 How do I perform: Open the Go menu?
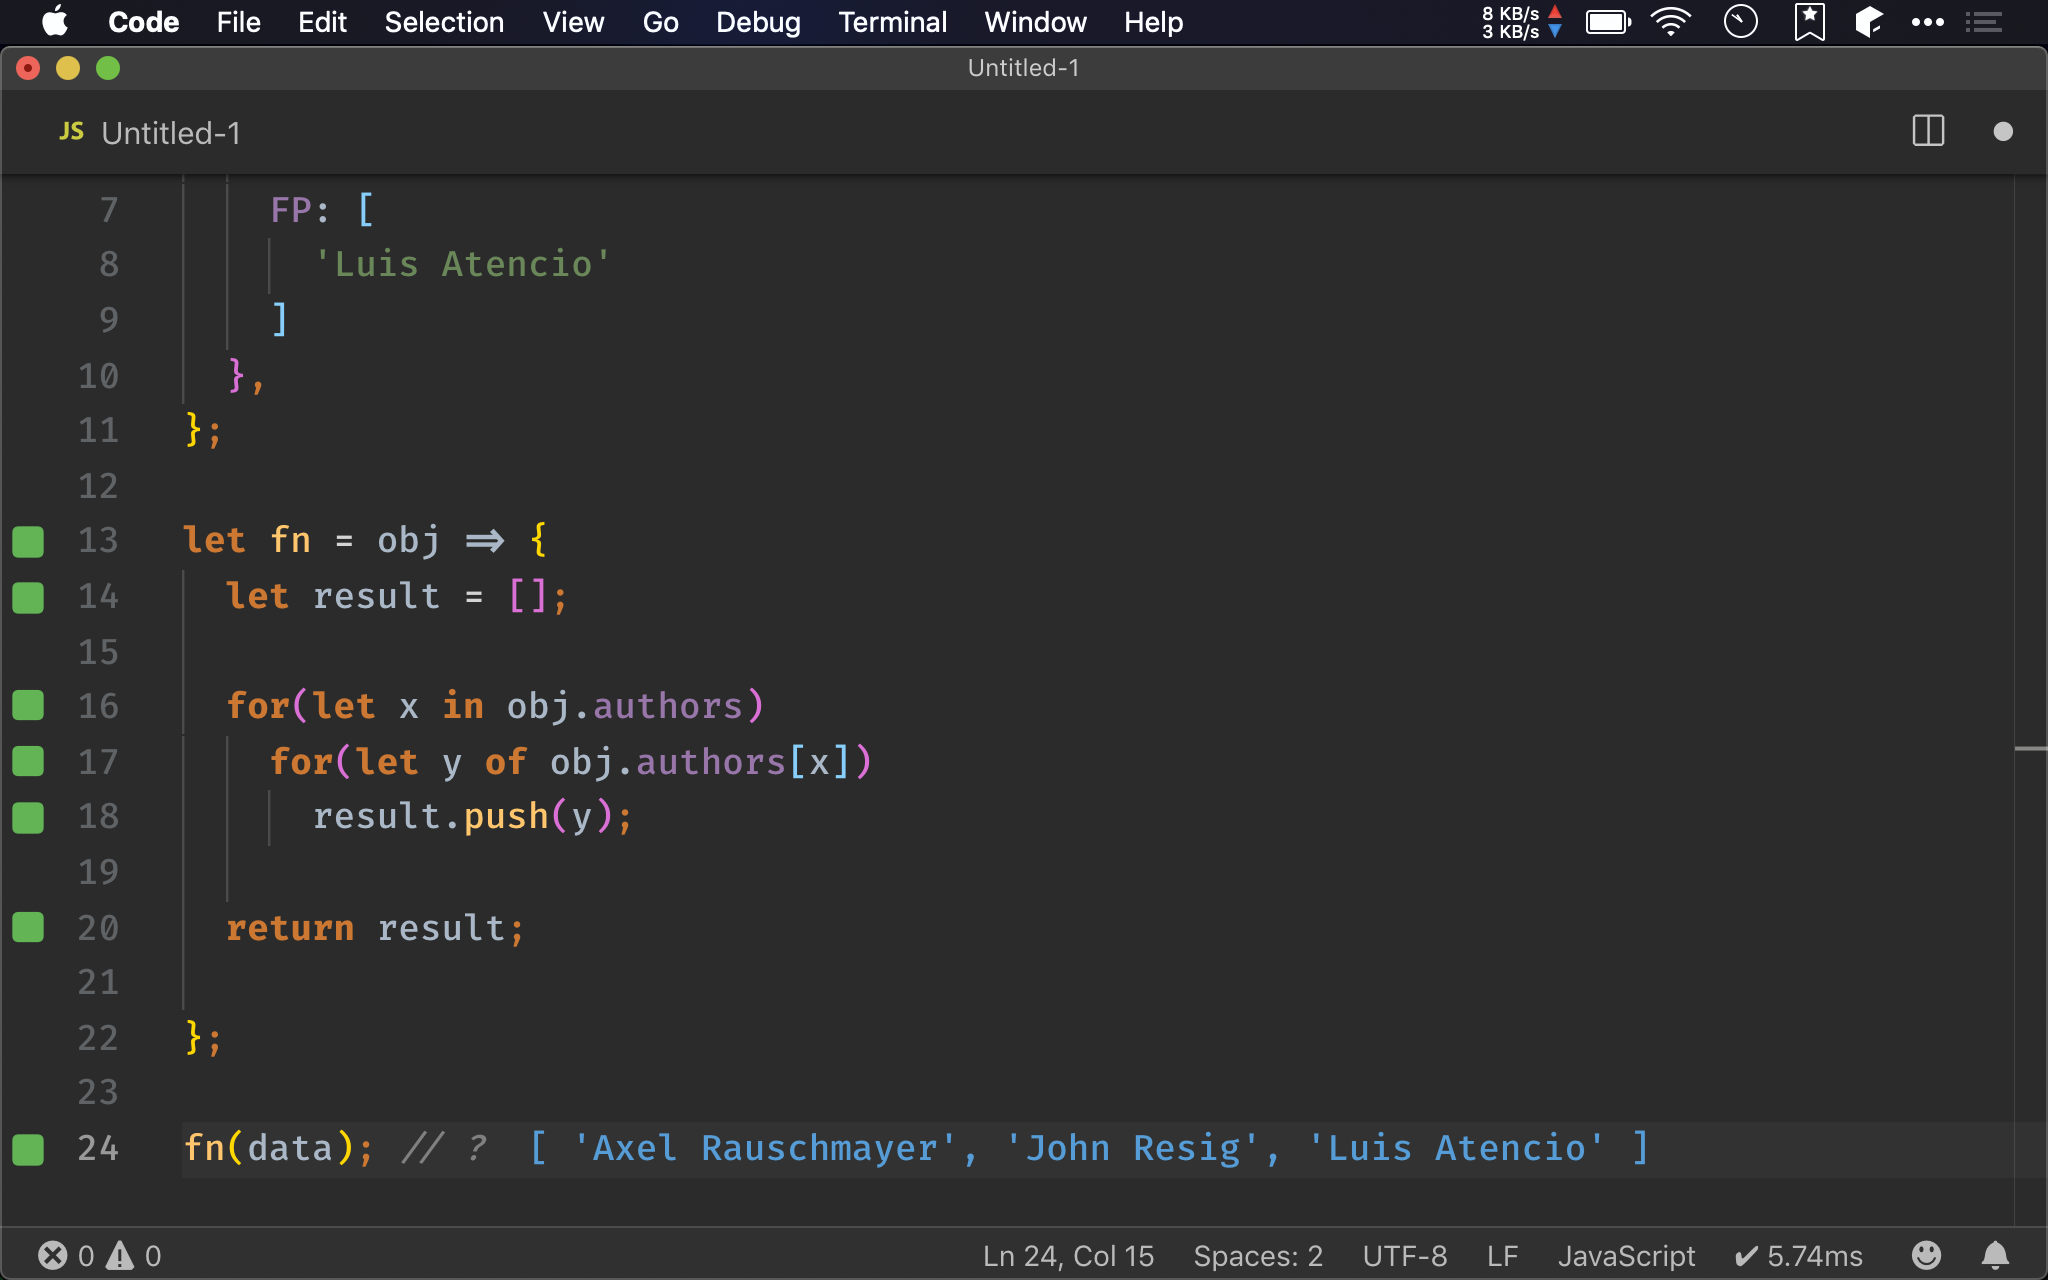click(660, 22)
